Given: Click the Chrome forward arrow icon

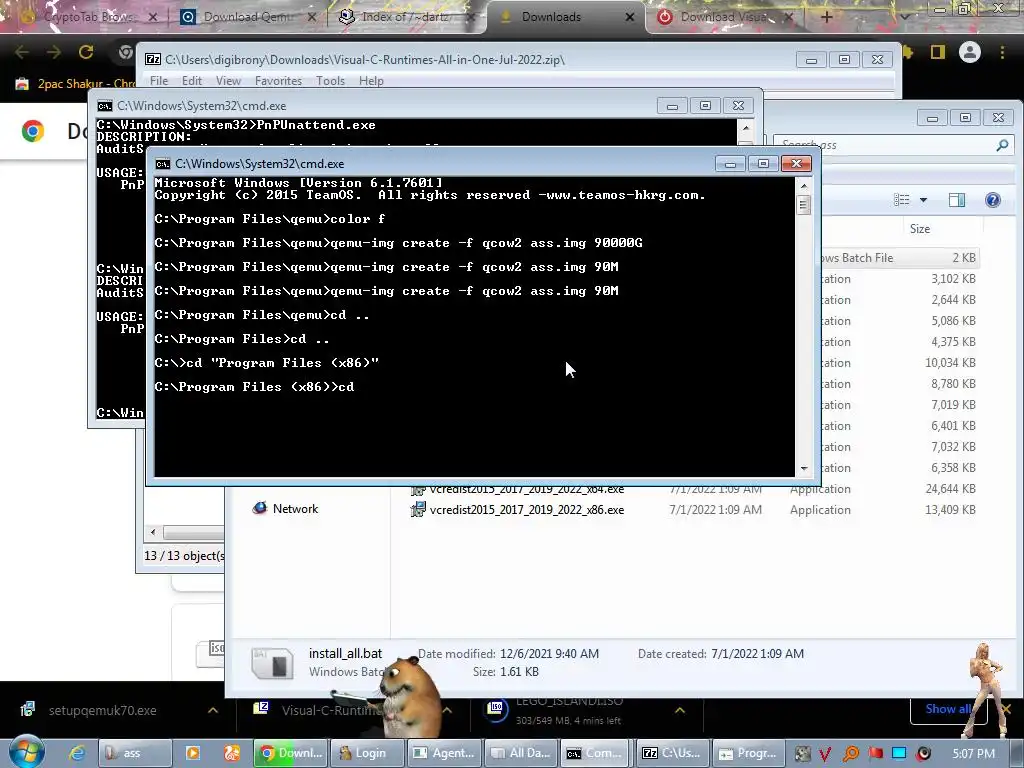Looking at the screenshot, I should (54, 52).
